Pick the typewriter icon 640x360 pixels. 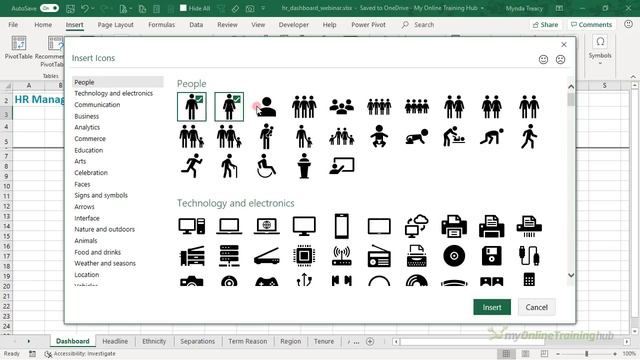coord(416,256)
